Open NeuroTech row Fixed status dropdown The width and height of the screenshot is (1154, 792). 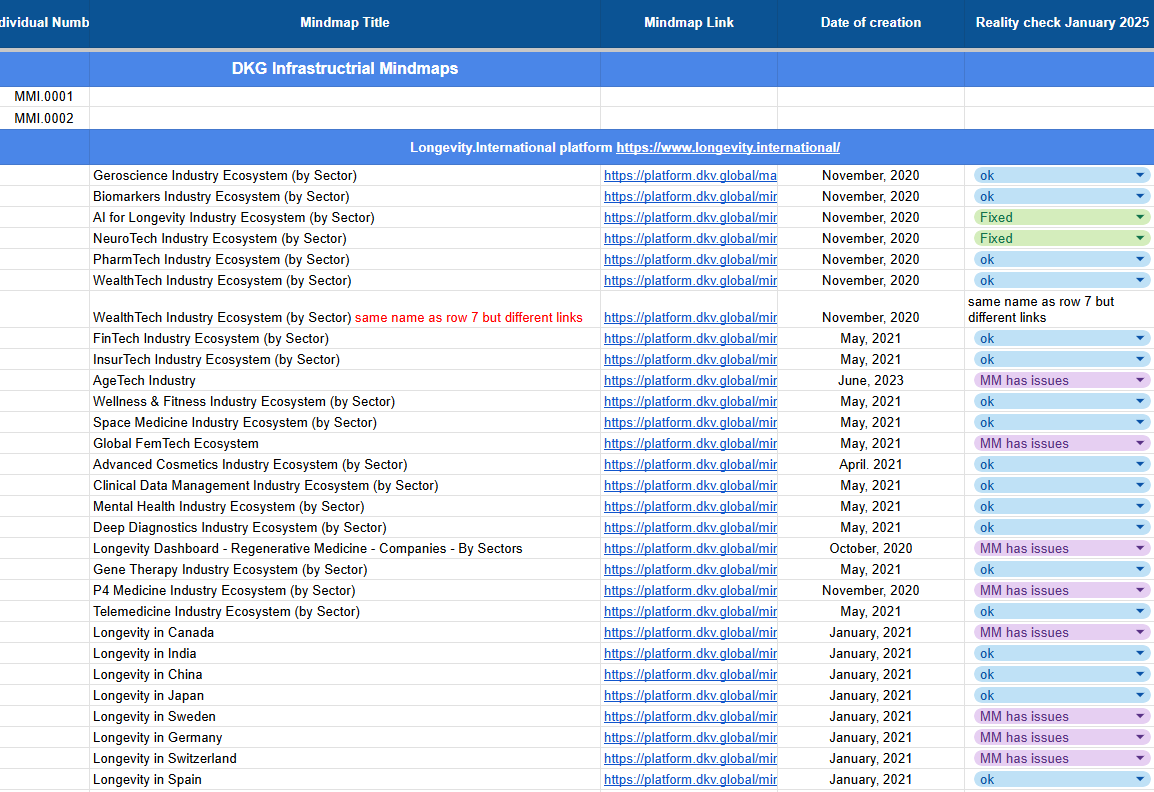(1139, 238)
